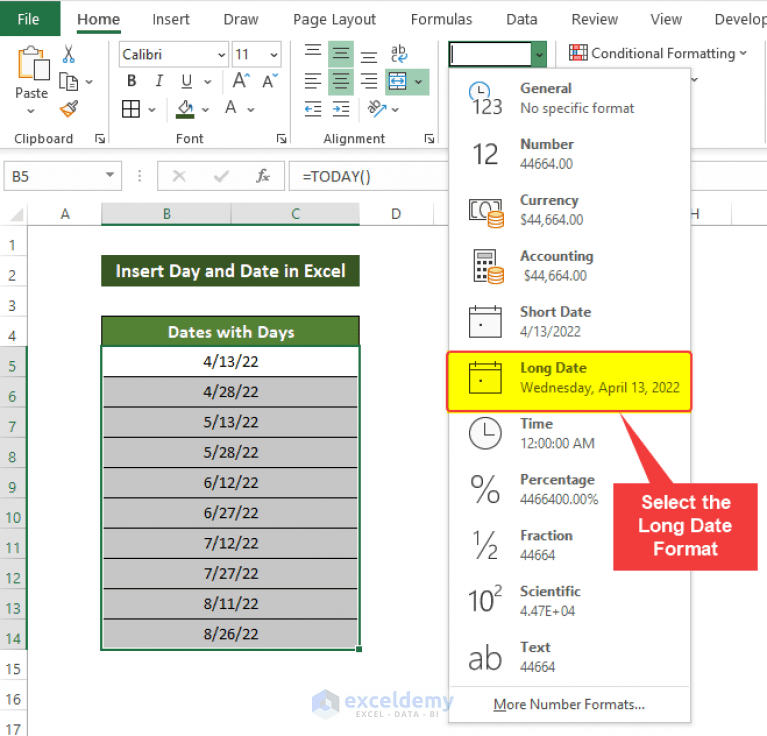
Task: Open Alignment settings dialog launcher
Action: pos(429,139)
